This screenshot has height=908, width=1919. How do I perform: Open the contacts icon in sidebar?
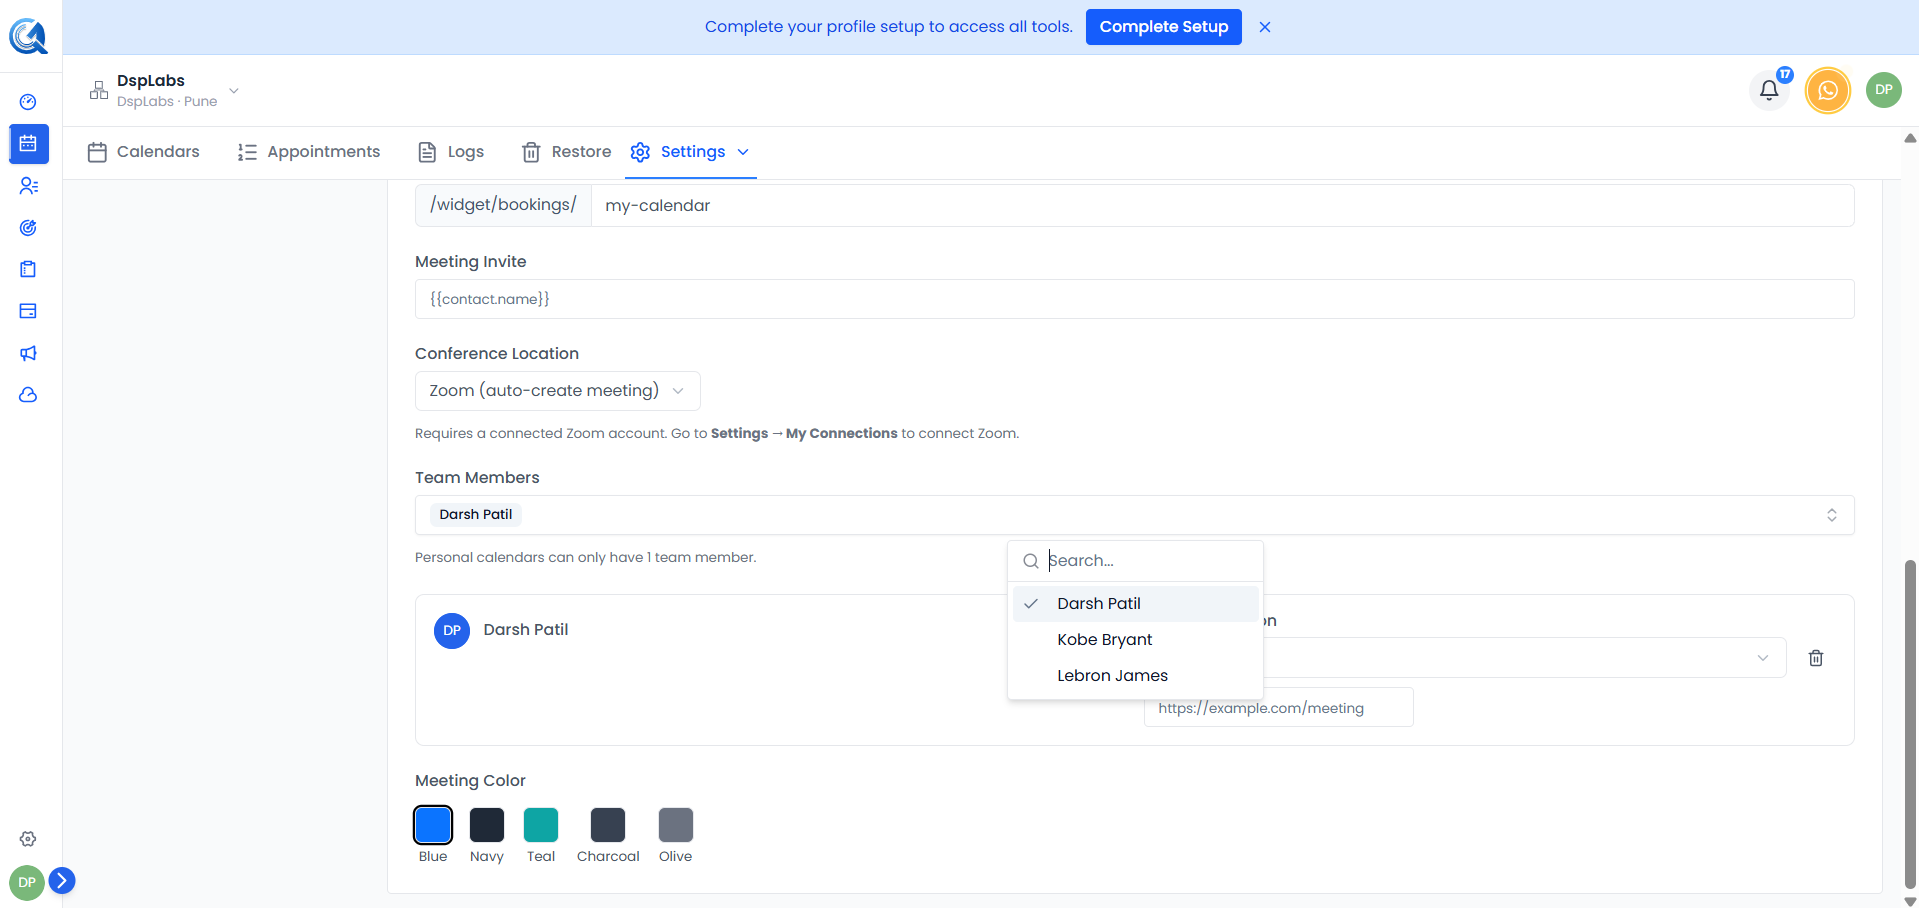point(28,186)
